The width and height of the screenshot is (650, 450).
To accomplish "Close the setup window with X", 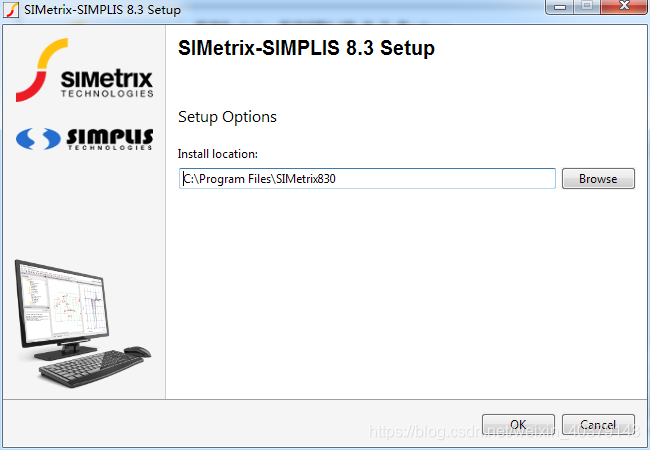I will (x=624, y=7).
